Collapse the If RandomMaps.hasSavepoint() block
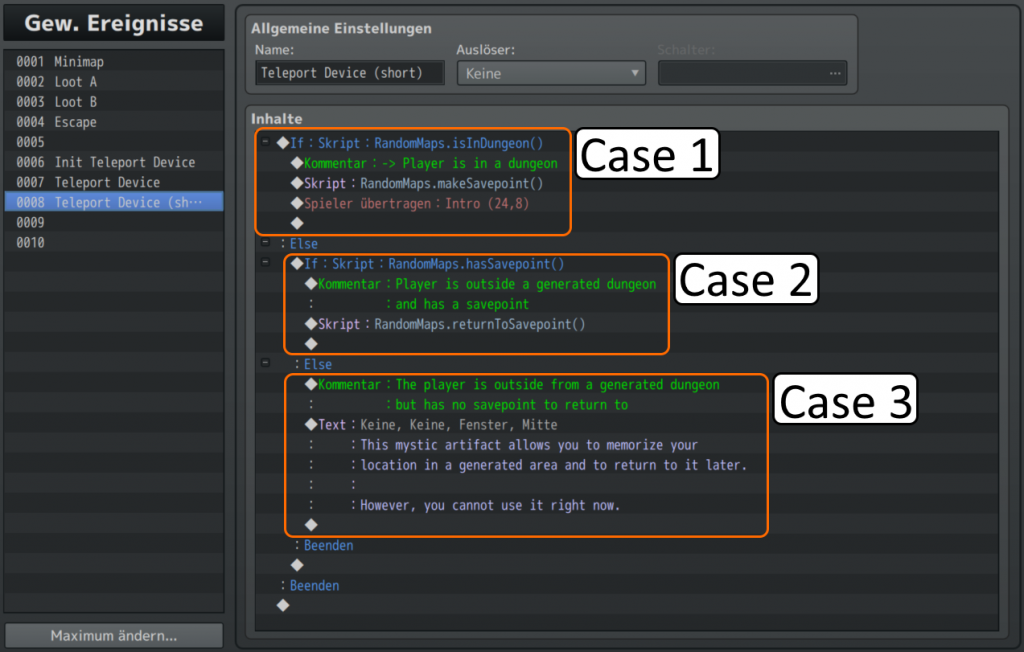This screenshot has height=652, width=1024. 265,263
